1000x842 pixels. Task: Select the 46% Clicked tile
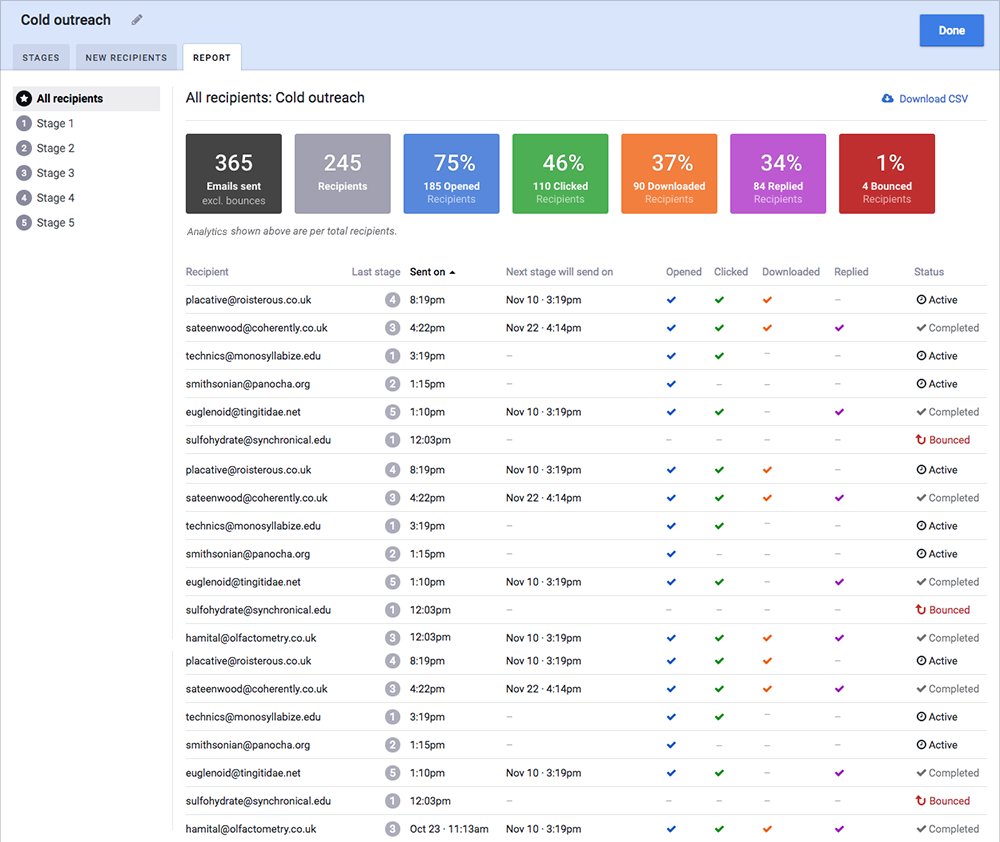click(560, 174)
